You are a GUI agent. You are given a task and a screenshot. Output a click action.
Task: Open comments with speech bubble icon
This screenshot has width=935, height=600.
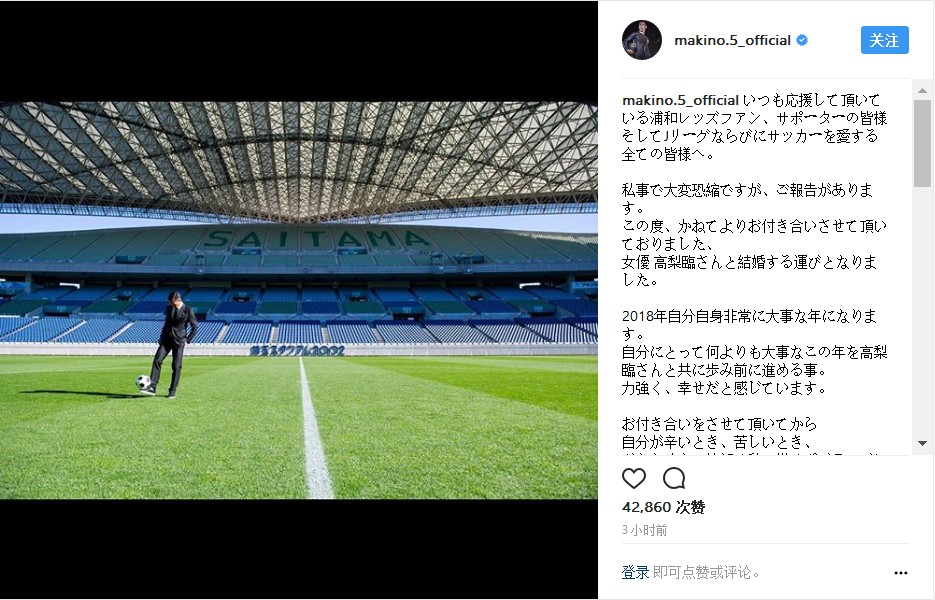tap(674, 478)
